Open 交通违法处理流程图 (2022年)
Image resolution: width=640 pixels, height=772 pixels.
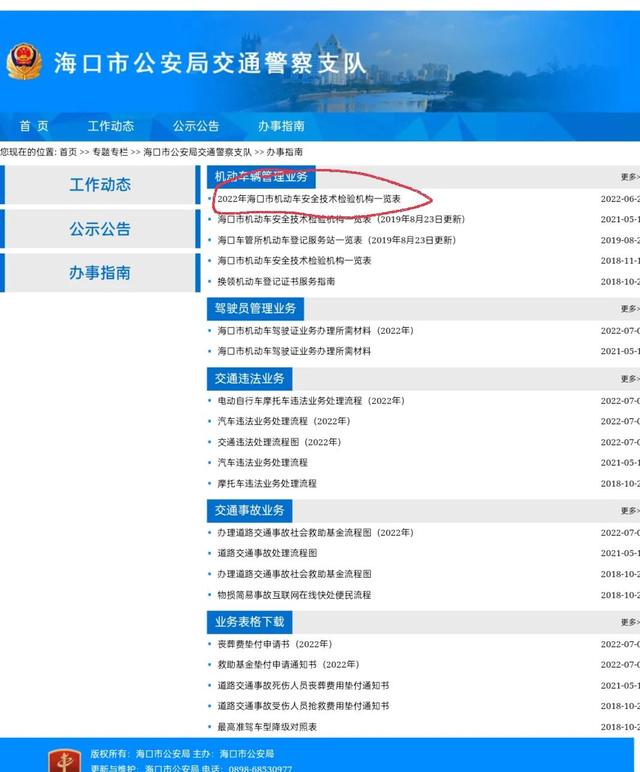pos(280,442)
